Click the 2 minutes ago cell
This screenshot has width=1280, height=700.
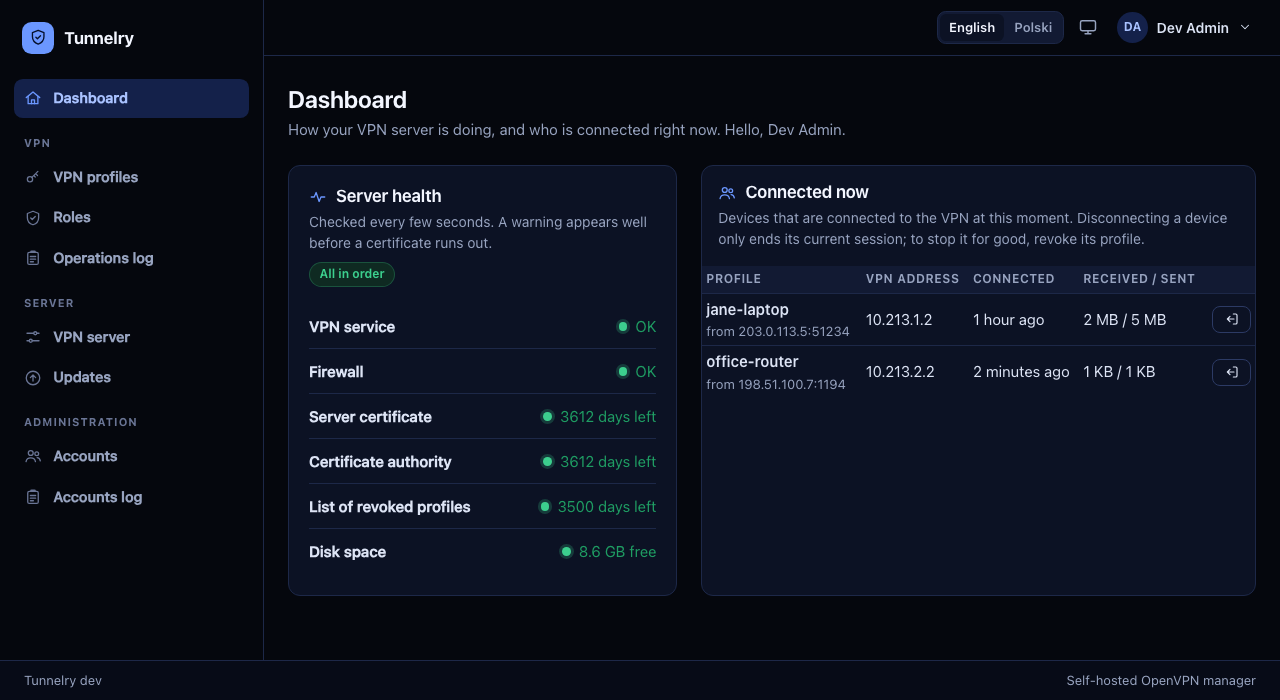click(1021, 372)
